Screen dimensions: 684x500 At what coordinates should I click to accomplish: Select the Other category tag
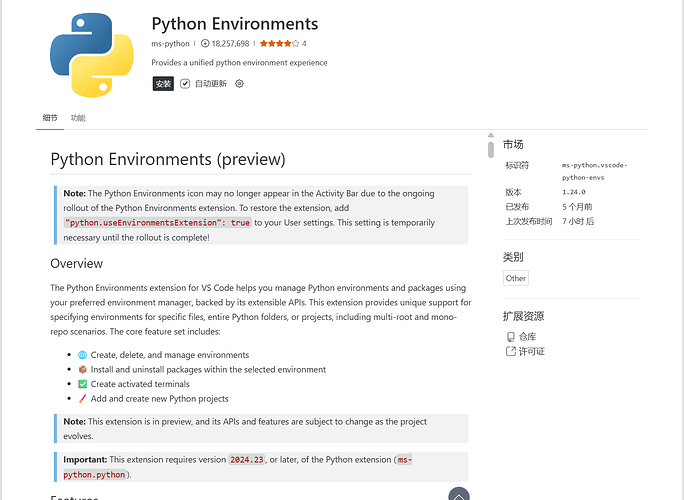click(x=516, y=278)
